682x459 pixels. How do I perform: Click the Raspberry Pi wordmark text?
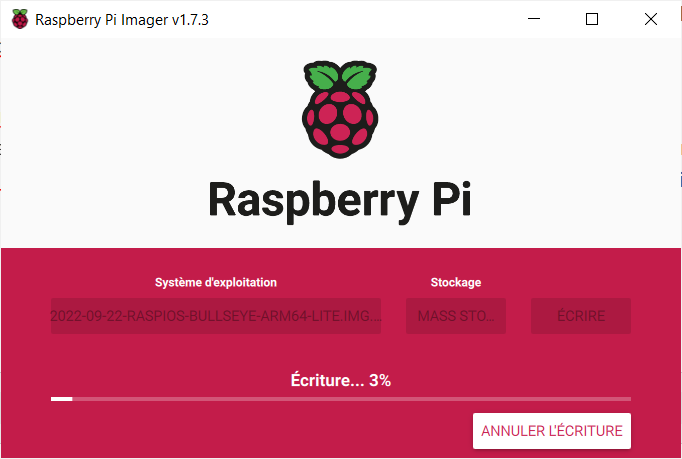340,200
